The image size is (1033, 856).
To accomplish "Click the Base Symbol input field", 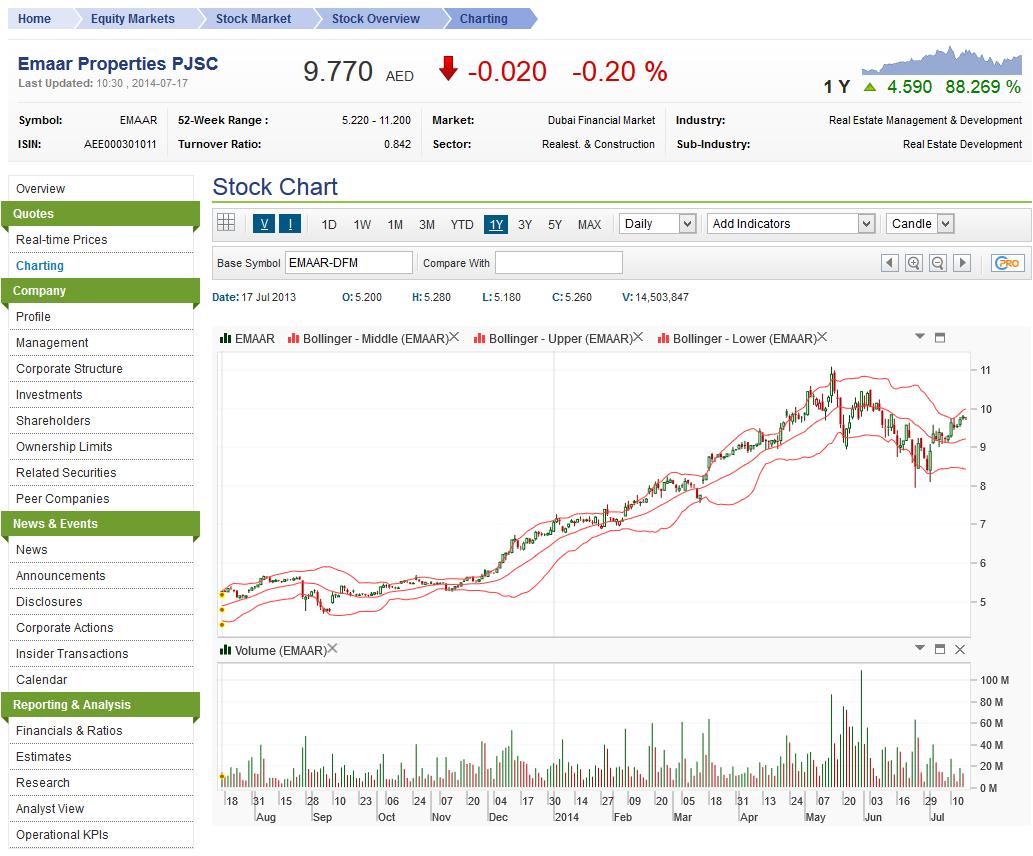I will (x=349, y=262).
